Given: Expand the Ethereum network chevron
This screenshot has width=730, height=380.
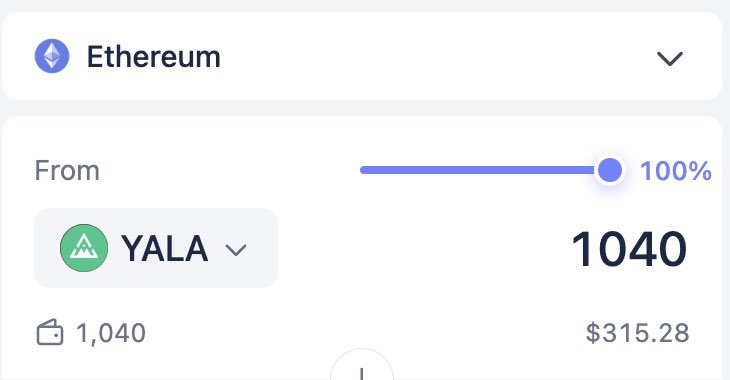Looking at the screenshot, I should 669,58.
